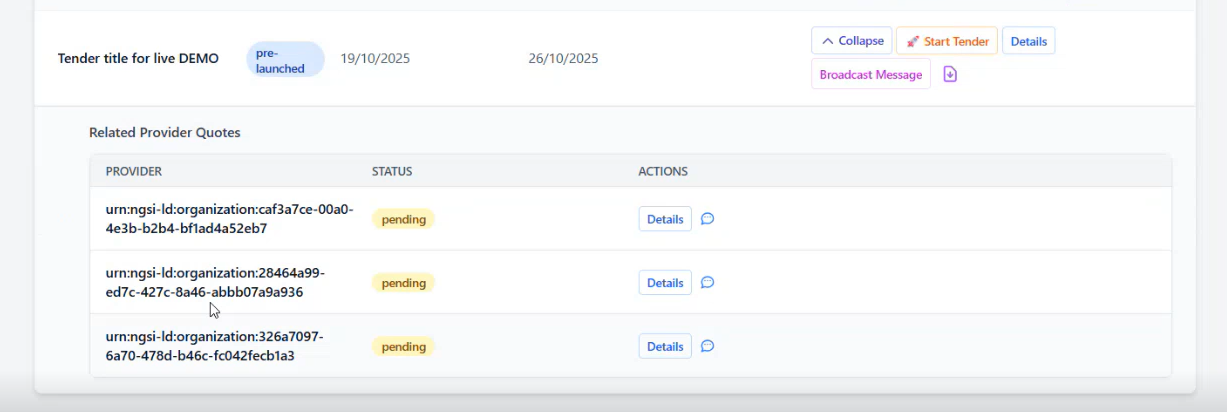
Task: Open chat icon for provider 28464a99
Action: tap(707, 283)
